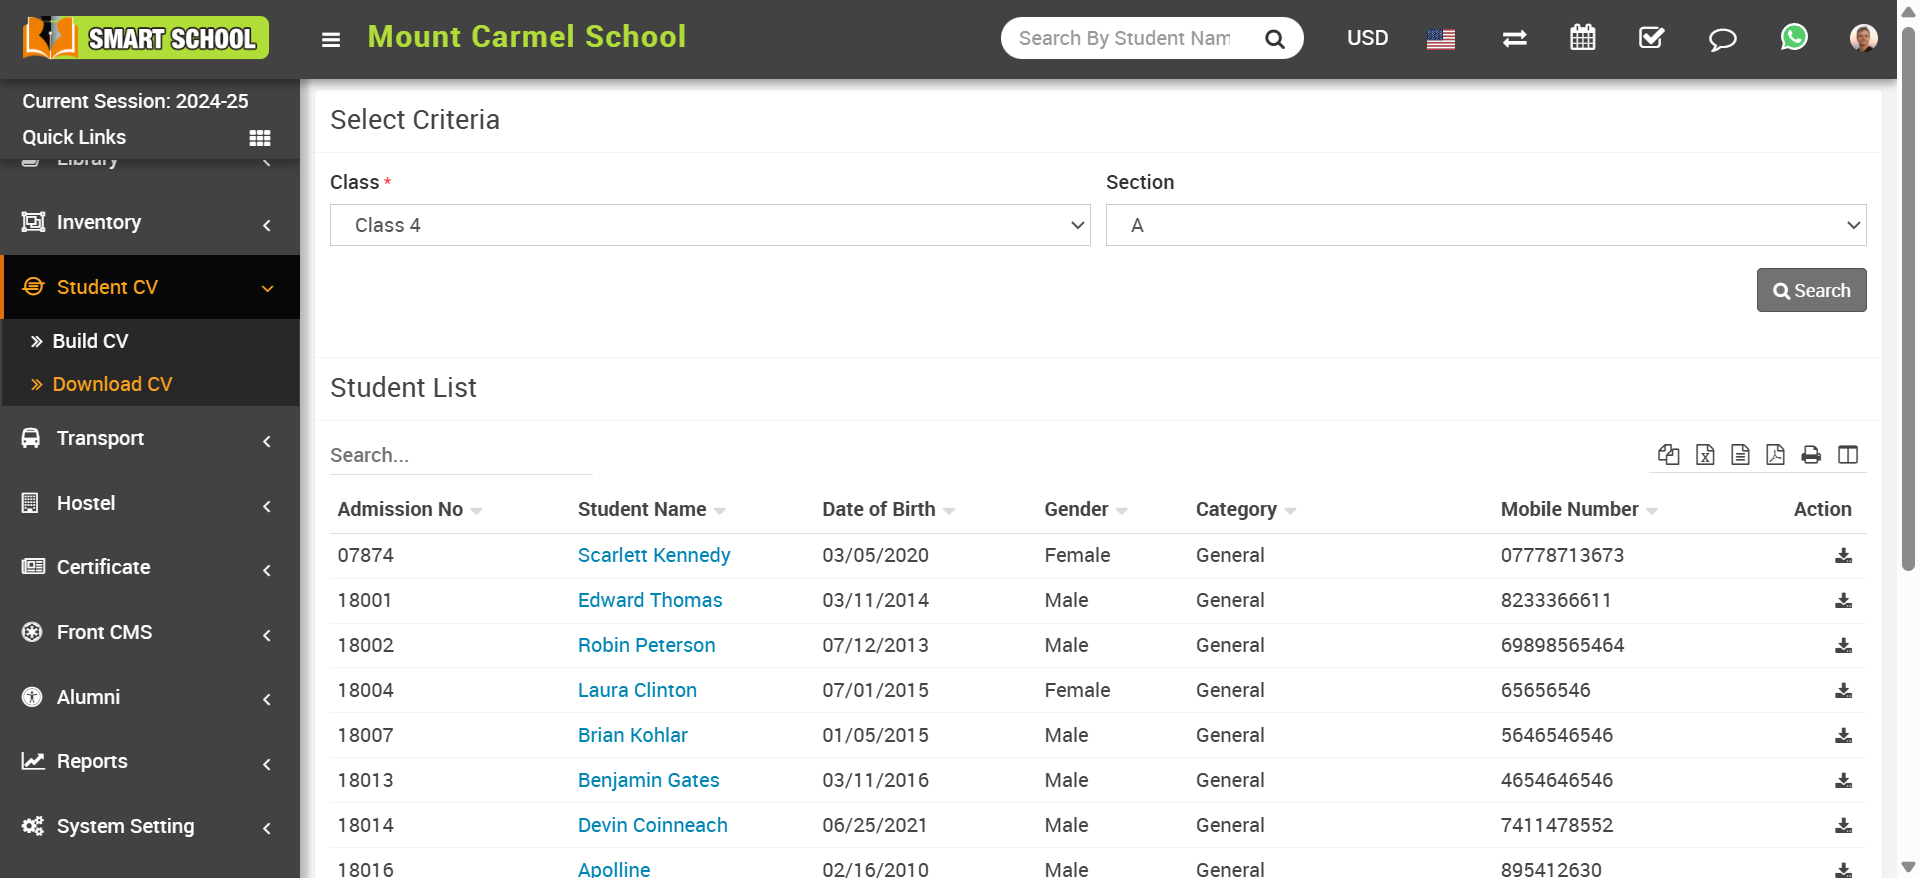The height and width of the screenshot is (878, 1920).
Task: Export student list to Excel
Action: point(1705,455)
